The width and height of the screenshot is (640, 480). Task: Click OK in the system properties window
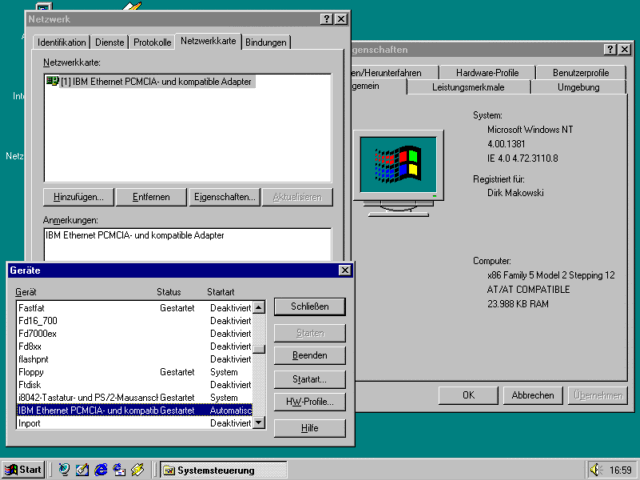coord(468,396)
